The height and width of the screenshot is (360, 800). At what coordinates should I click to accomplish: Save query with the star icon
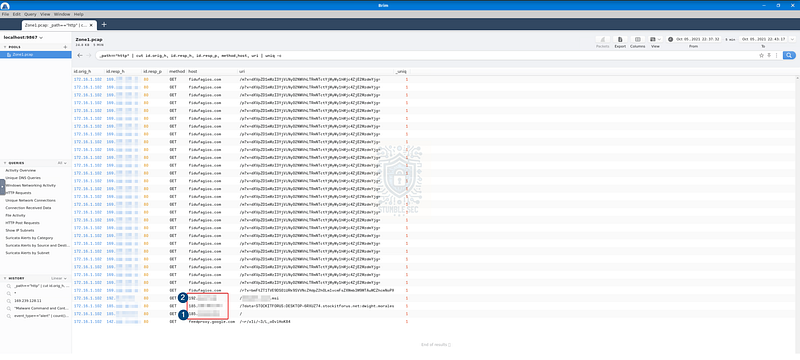(761, 55)
